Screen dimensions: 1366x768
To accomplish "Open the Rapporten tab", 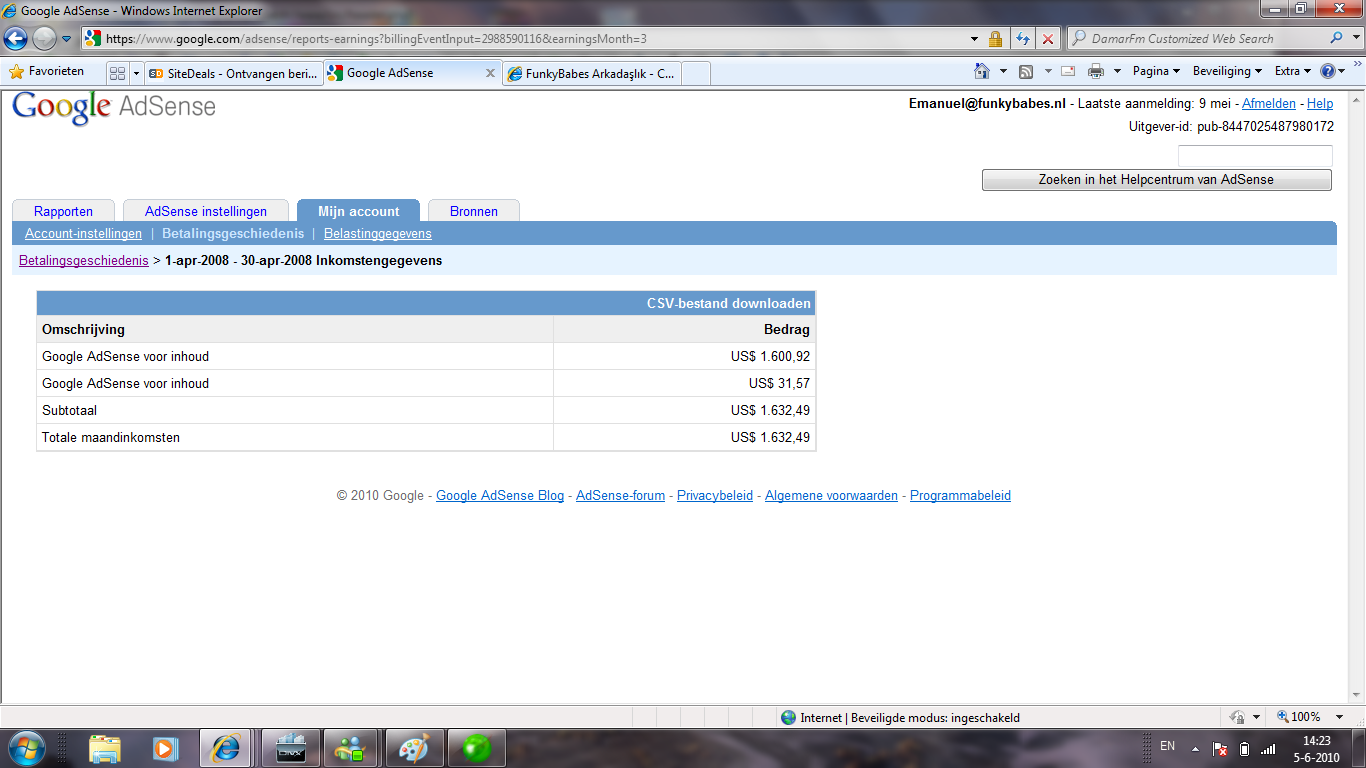I will point(64,211).
